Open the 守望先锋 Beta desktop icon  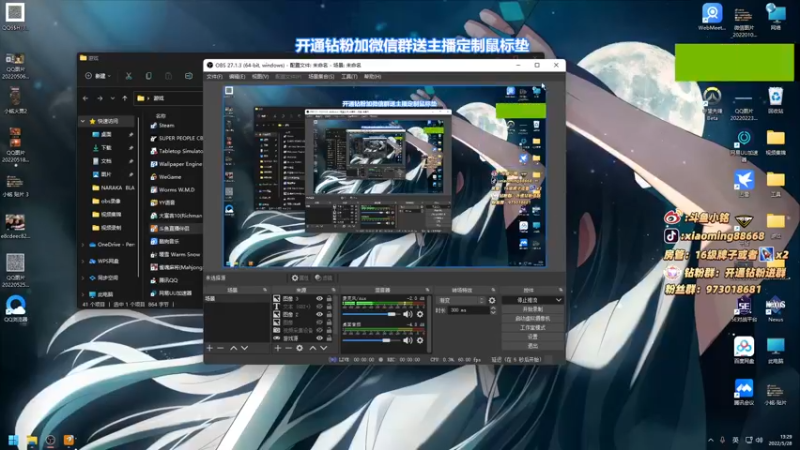point(712,104)
